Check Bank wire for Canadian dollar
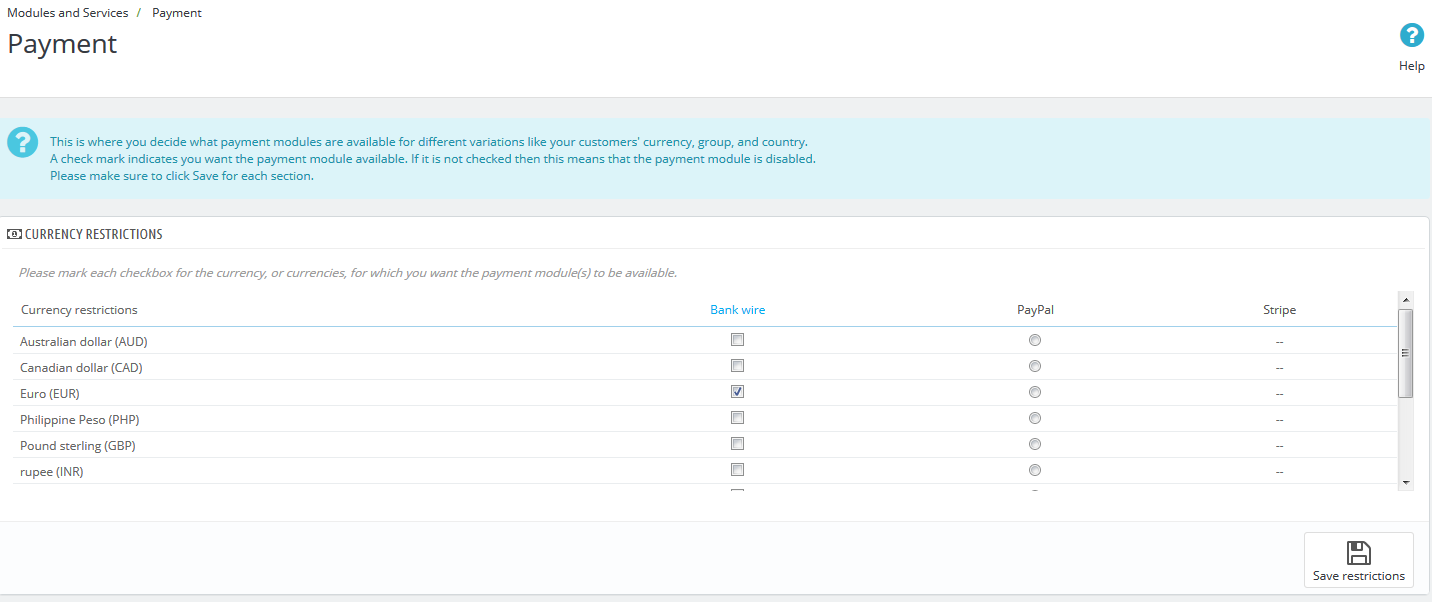Screen dimensions: 1432x602 point(737,366)
